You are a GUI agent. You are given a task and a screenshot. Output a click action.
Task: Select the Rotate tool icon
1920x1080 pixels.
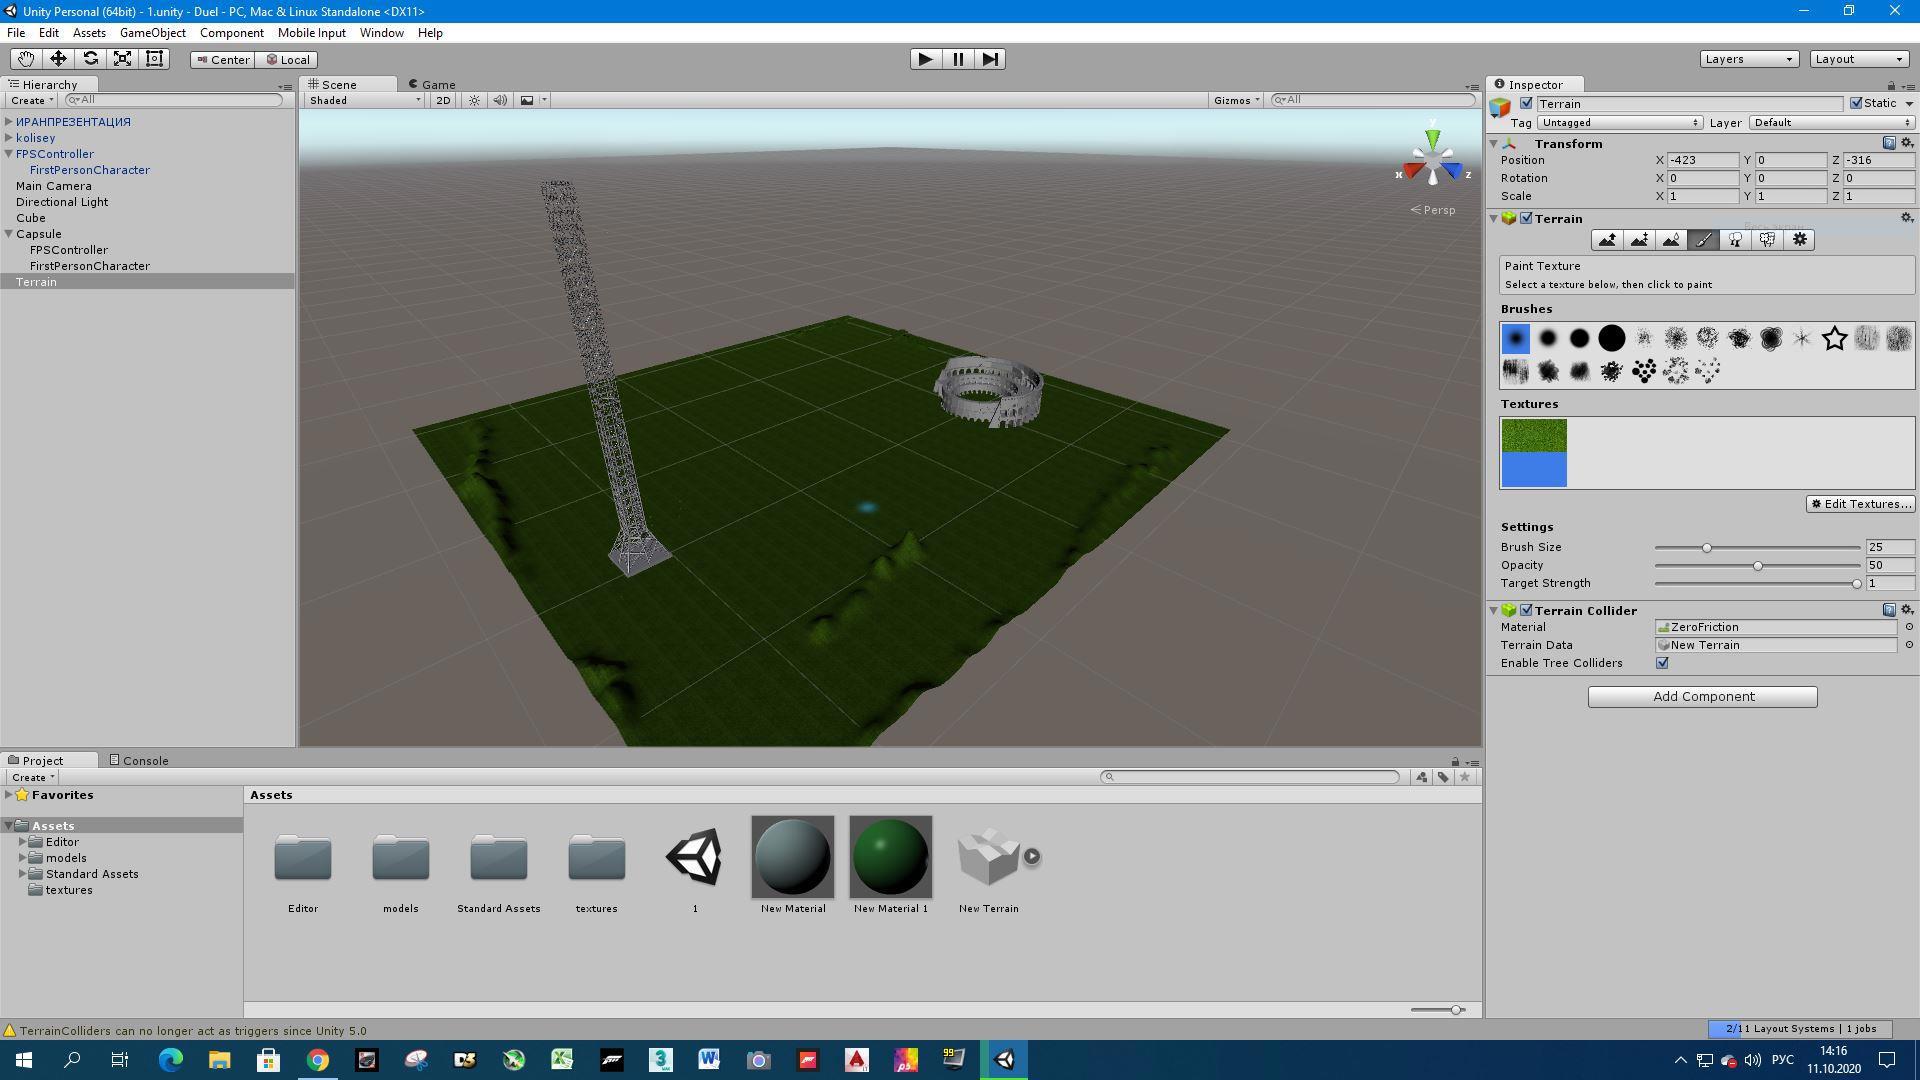click(x=90, y=59)
